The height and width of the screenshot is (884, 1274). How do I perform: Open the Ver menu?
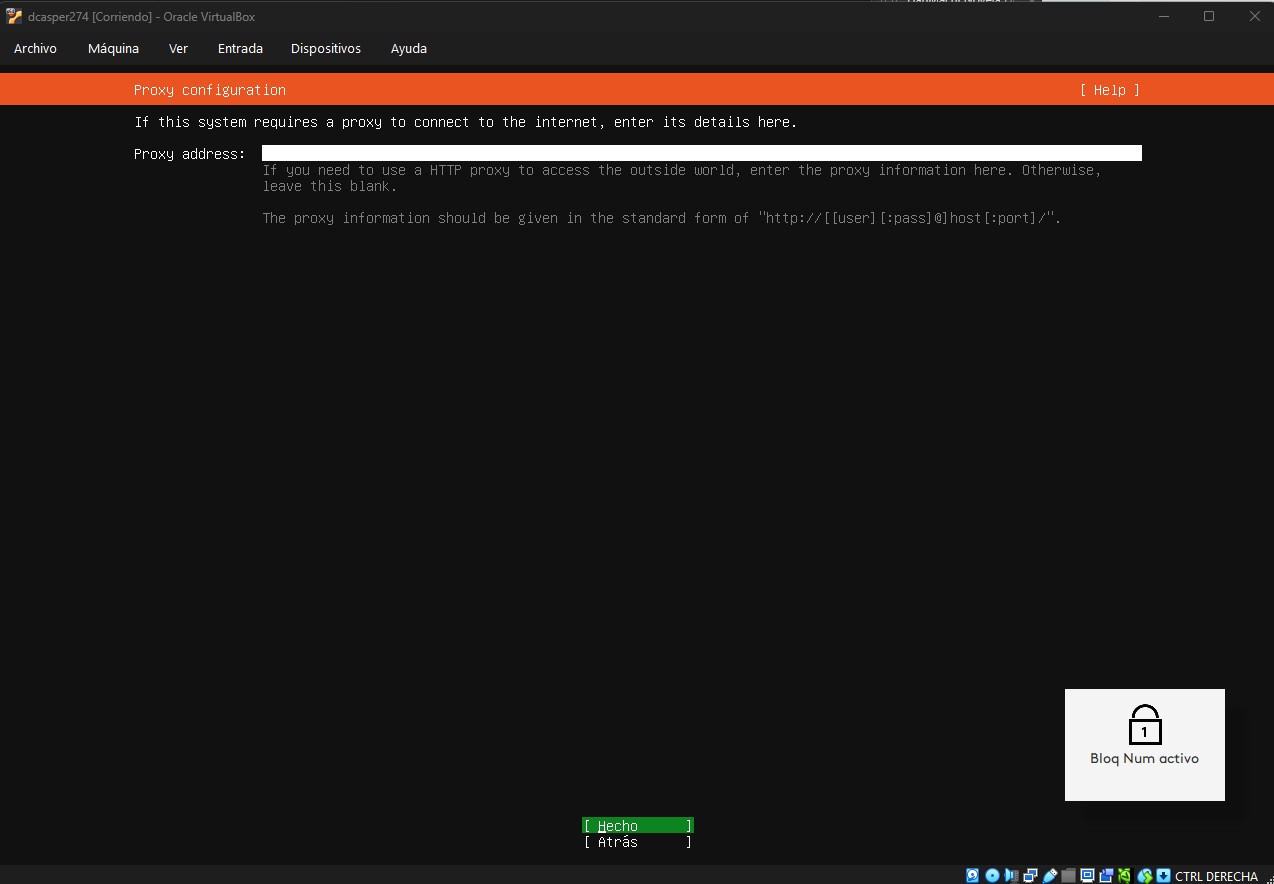(178, 48)
